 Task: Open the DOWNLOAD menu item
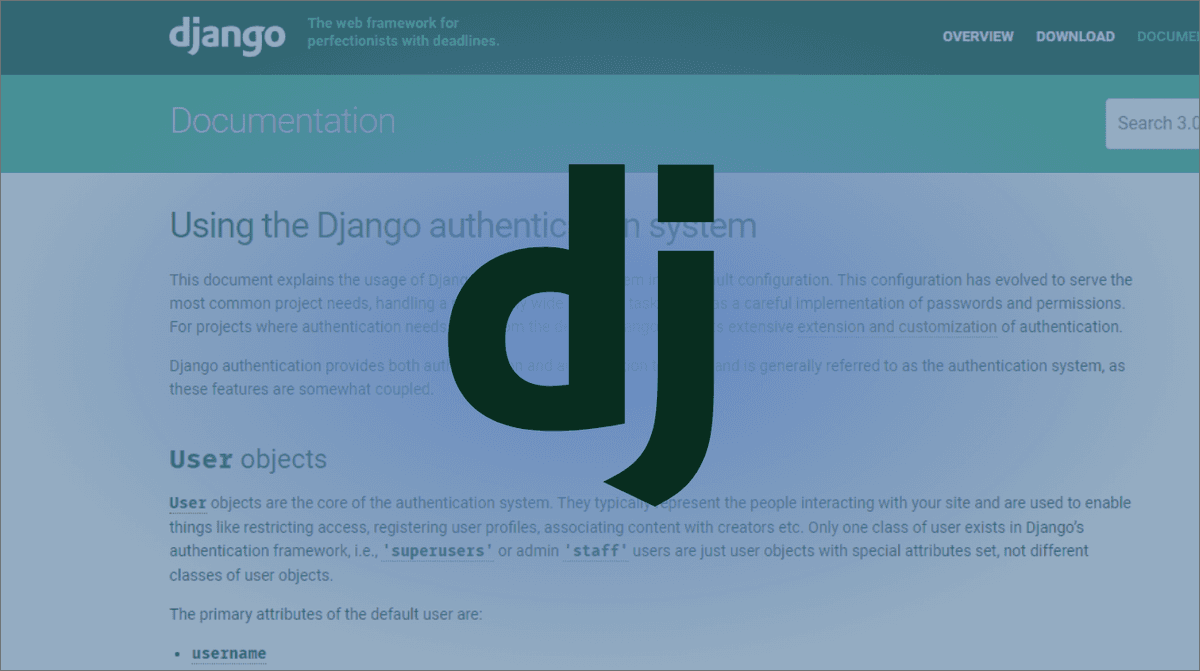[1075, 36]
